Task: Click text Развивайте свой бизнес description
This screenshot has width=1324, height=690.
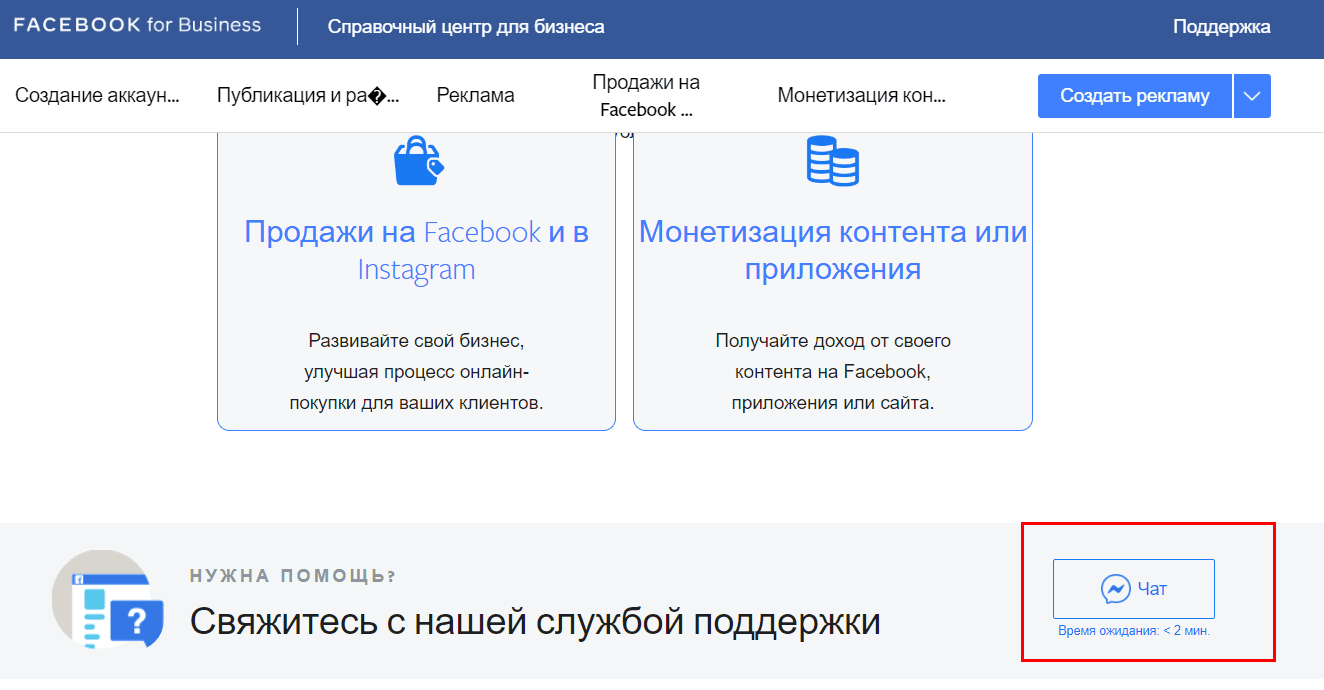Action: [x=416, y=372]
